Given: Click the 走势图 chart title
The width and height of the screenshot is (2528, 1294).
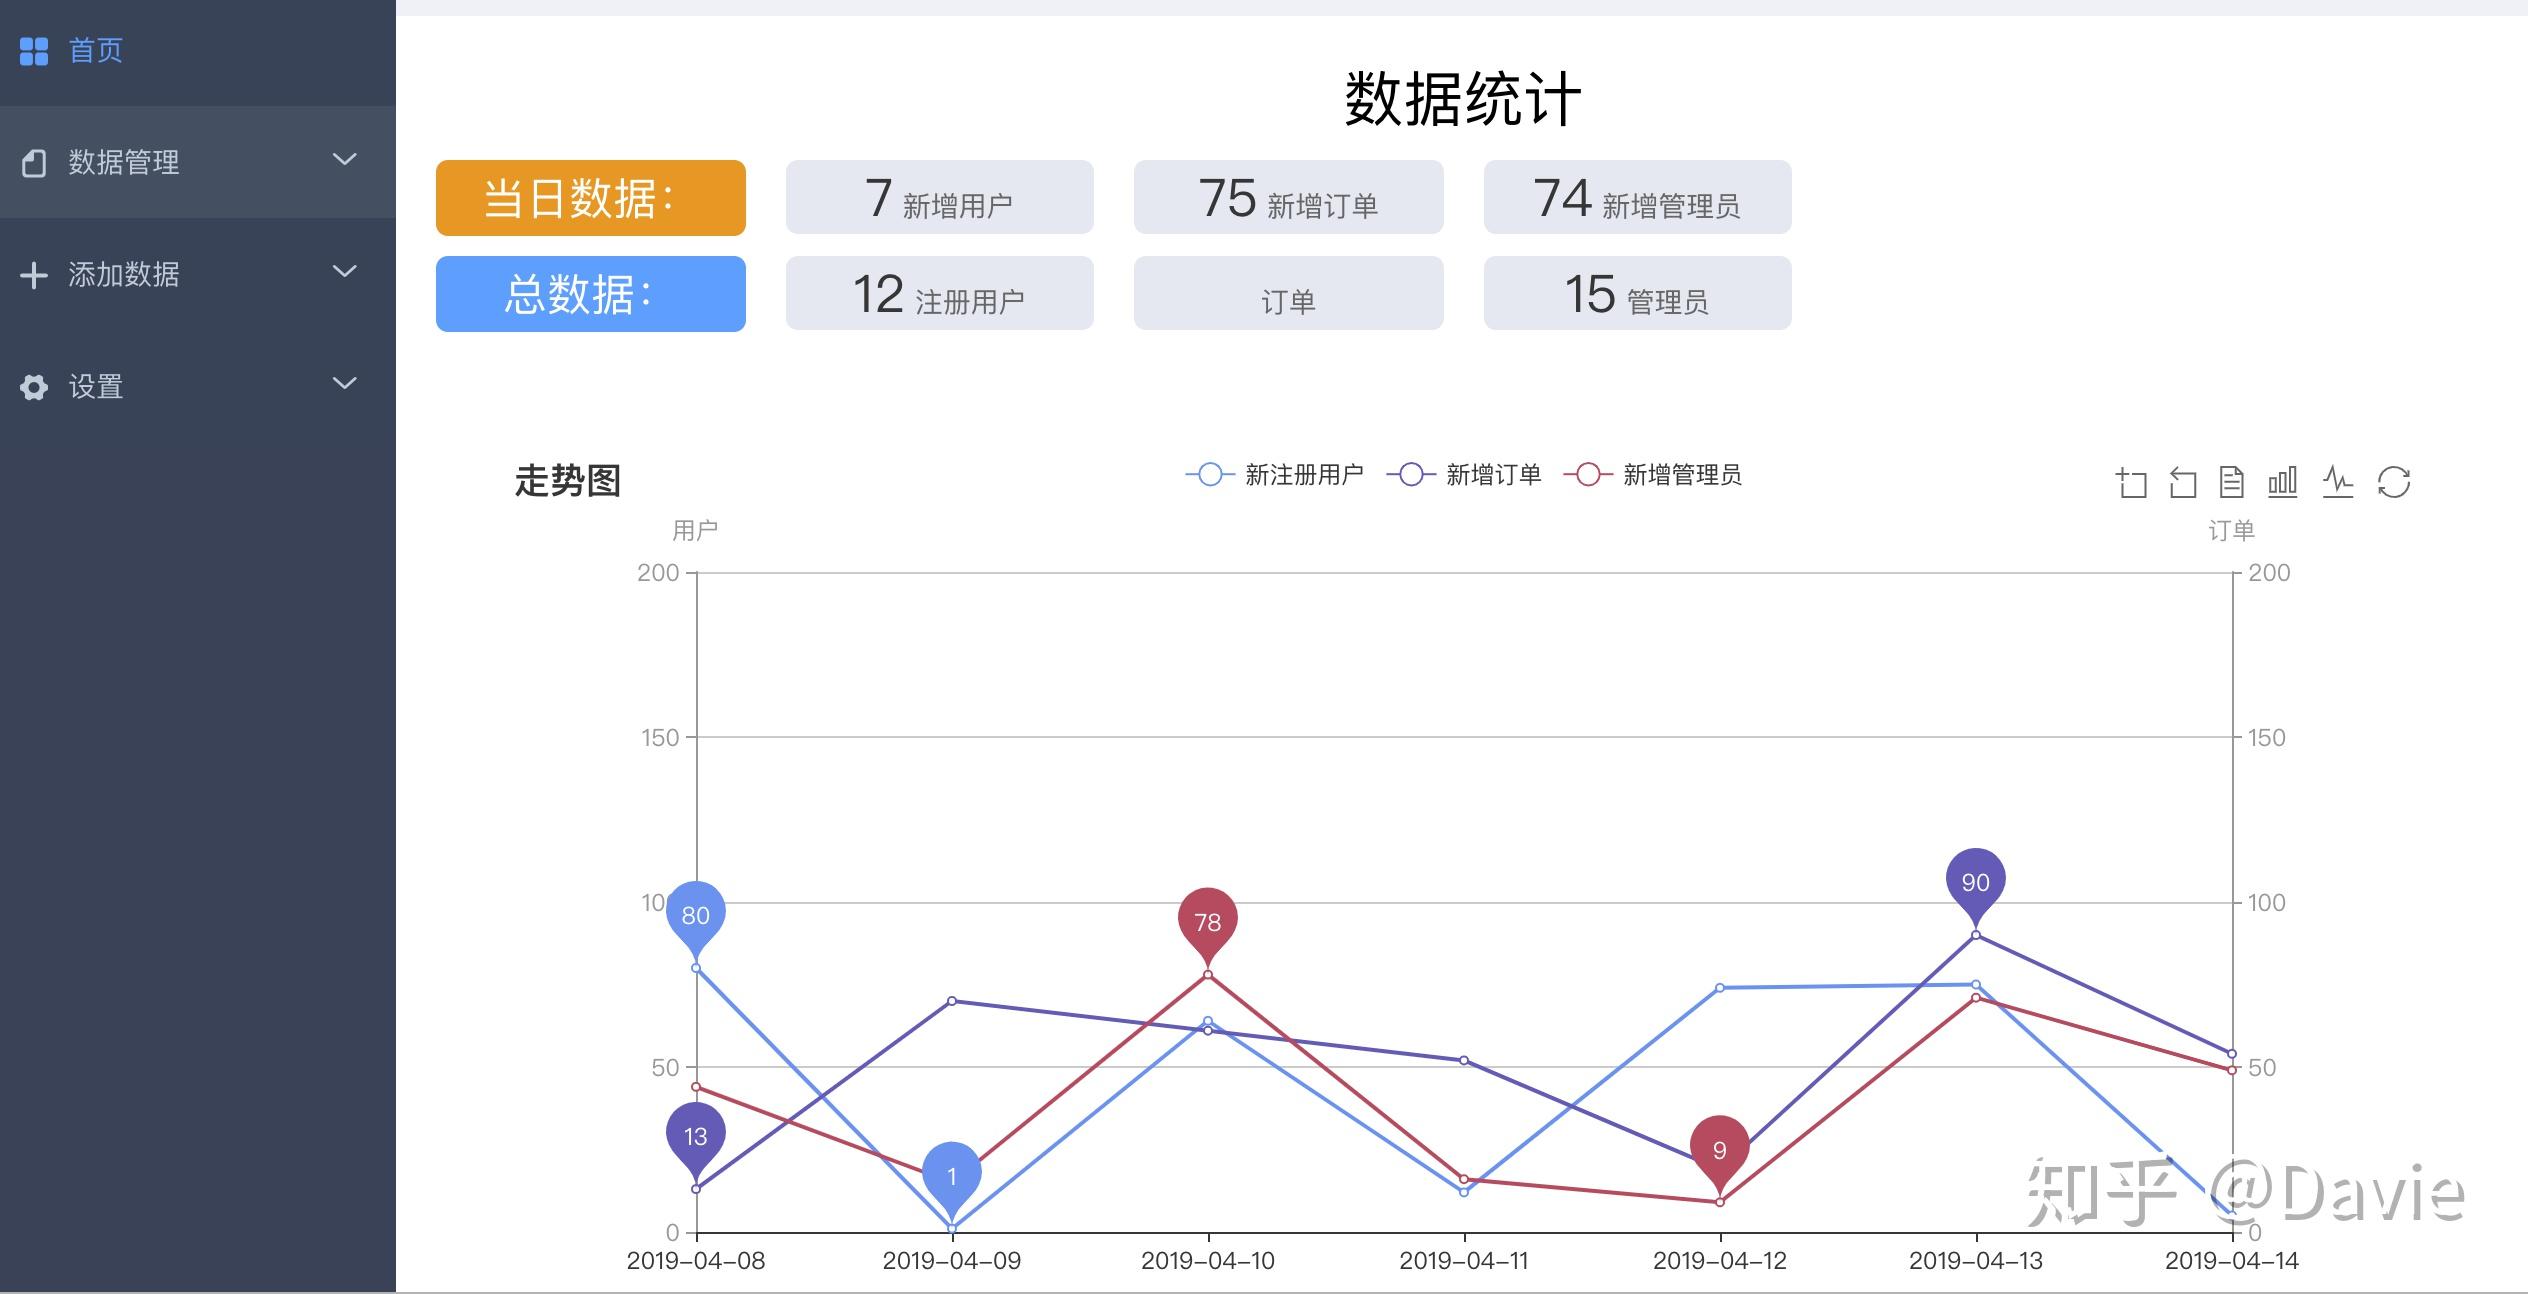Looking at the screenshot, I should 568,481.
